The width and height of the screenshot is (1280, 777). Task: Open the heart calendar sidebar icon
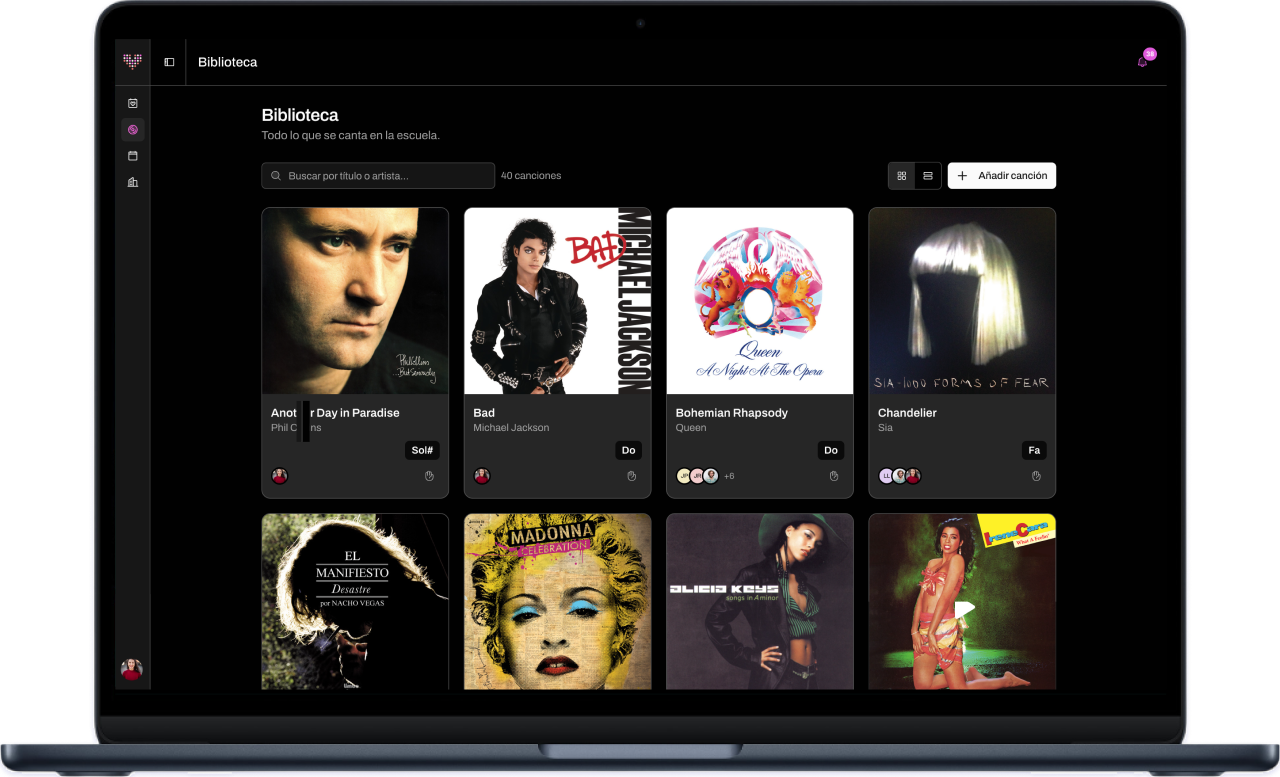132,103
